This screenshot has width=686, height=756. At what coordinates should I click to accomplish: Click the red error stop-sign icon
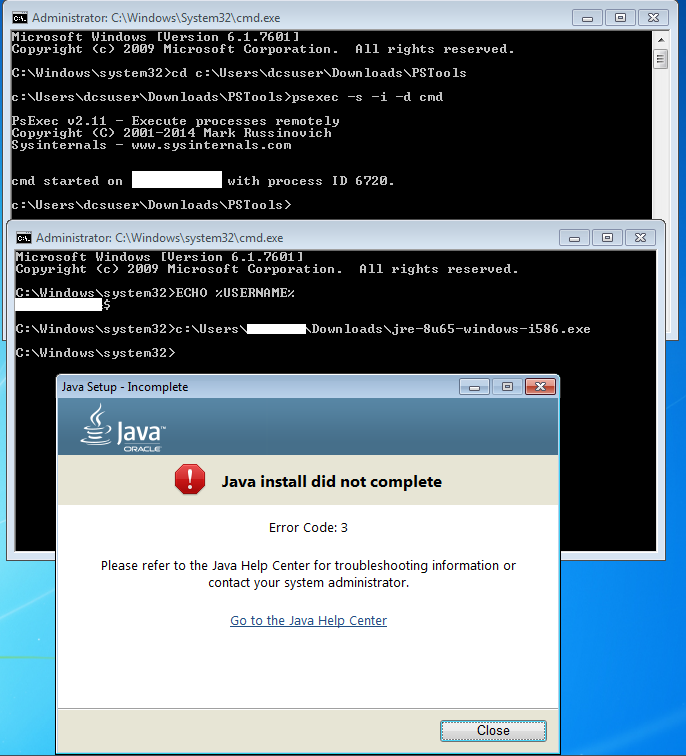pos(189,481)
